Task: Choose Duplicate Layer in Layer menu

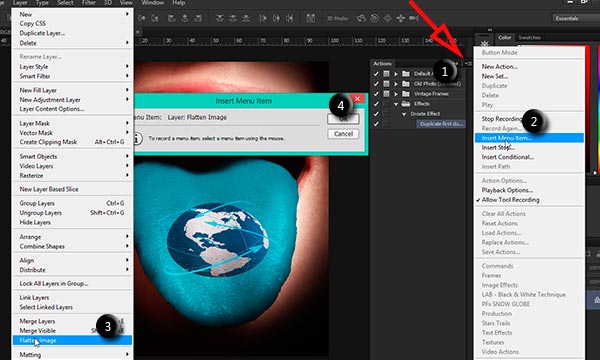Action: 73,33
